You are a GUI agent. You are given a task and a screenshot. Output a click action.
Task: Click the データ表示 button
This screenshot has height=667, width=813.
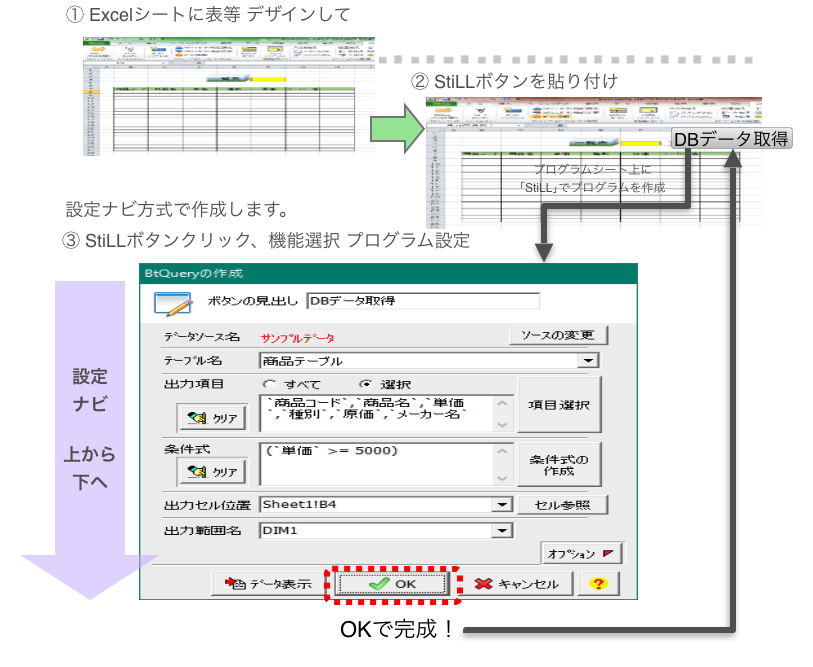click(269, 584)
